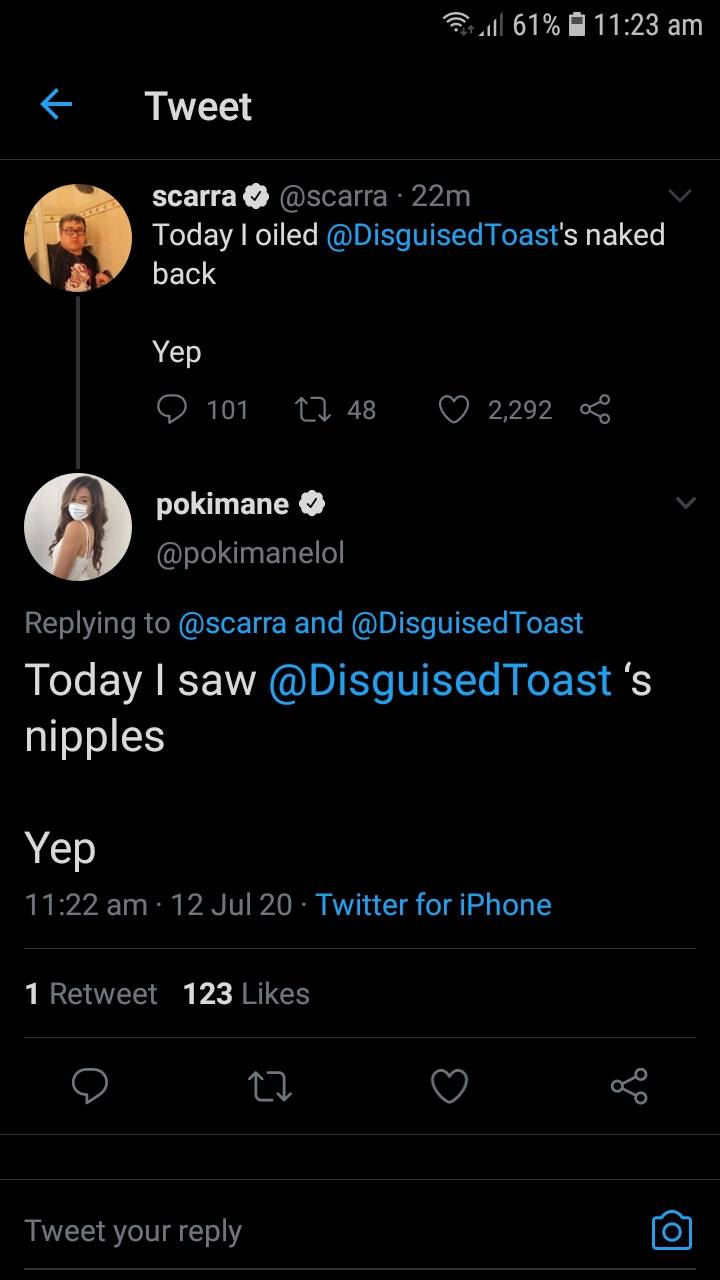The height and width of the screenshot is (1280, 720).
Task: Open camera to attach reply photo
Action: coord(671,1230)
